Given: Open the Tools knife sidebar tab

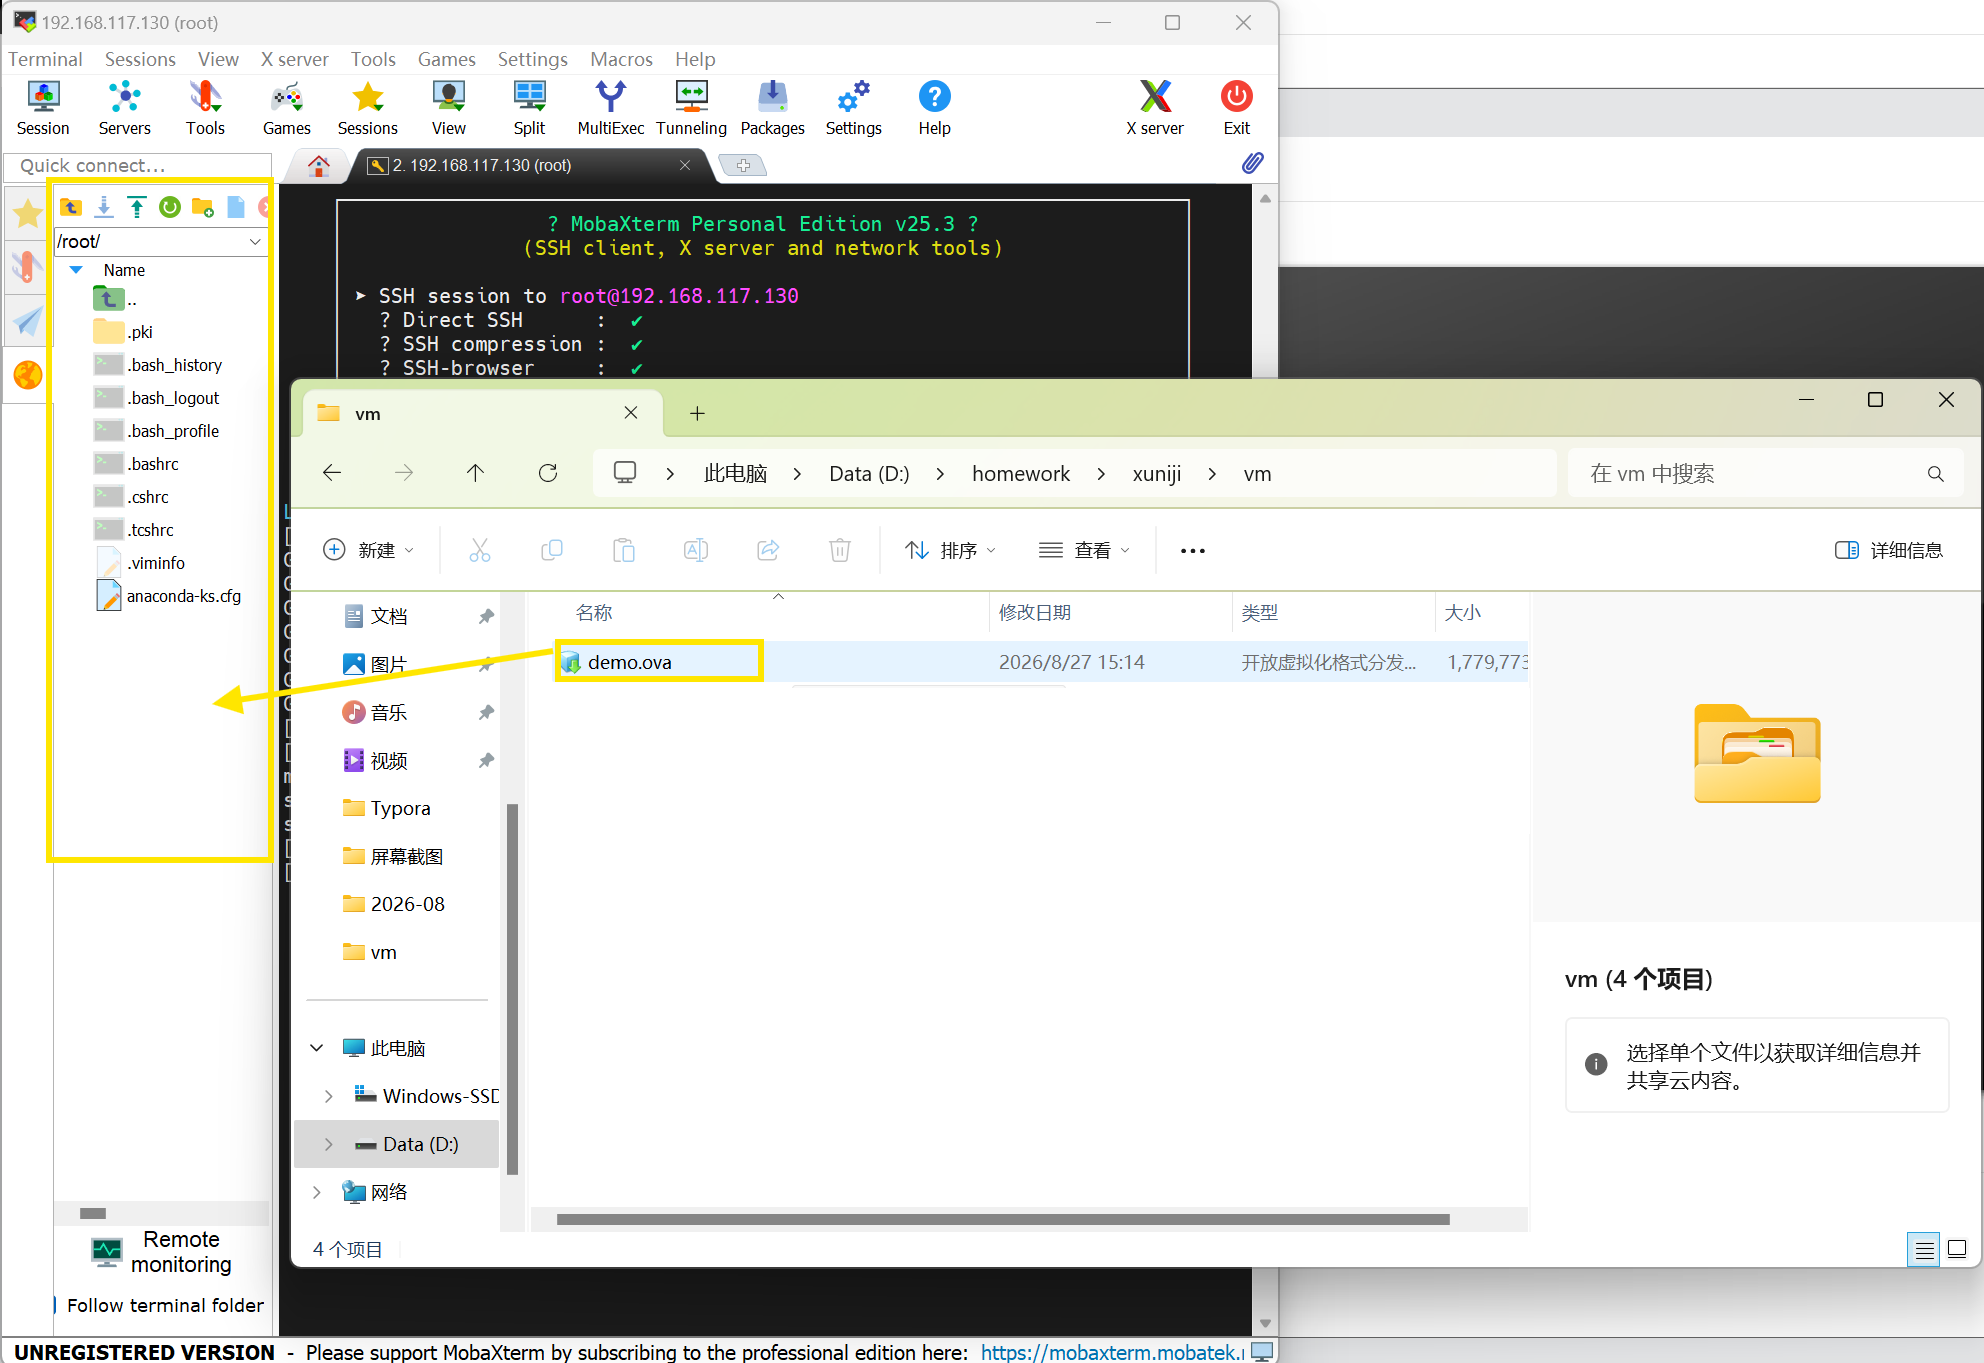Looking at the screenshot, I should coord(27,267).
